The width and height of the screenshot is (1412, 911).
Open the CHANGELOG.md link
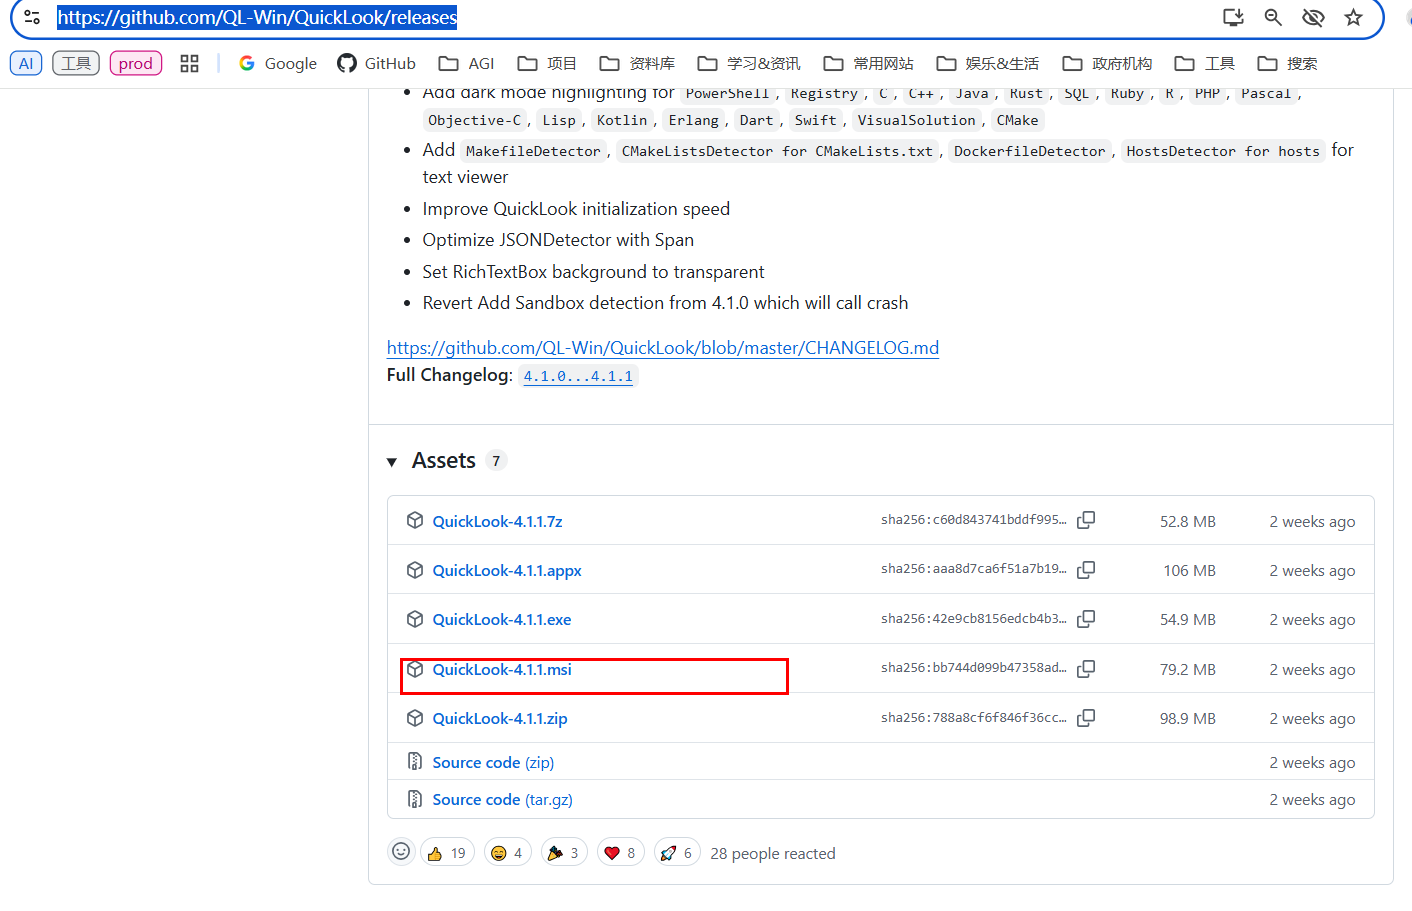[x=662, y=347]
